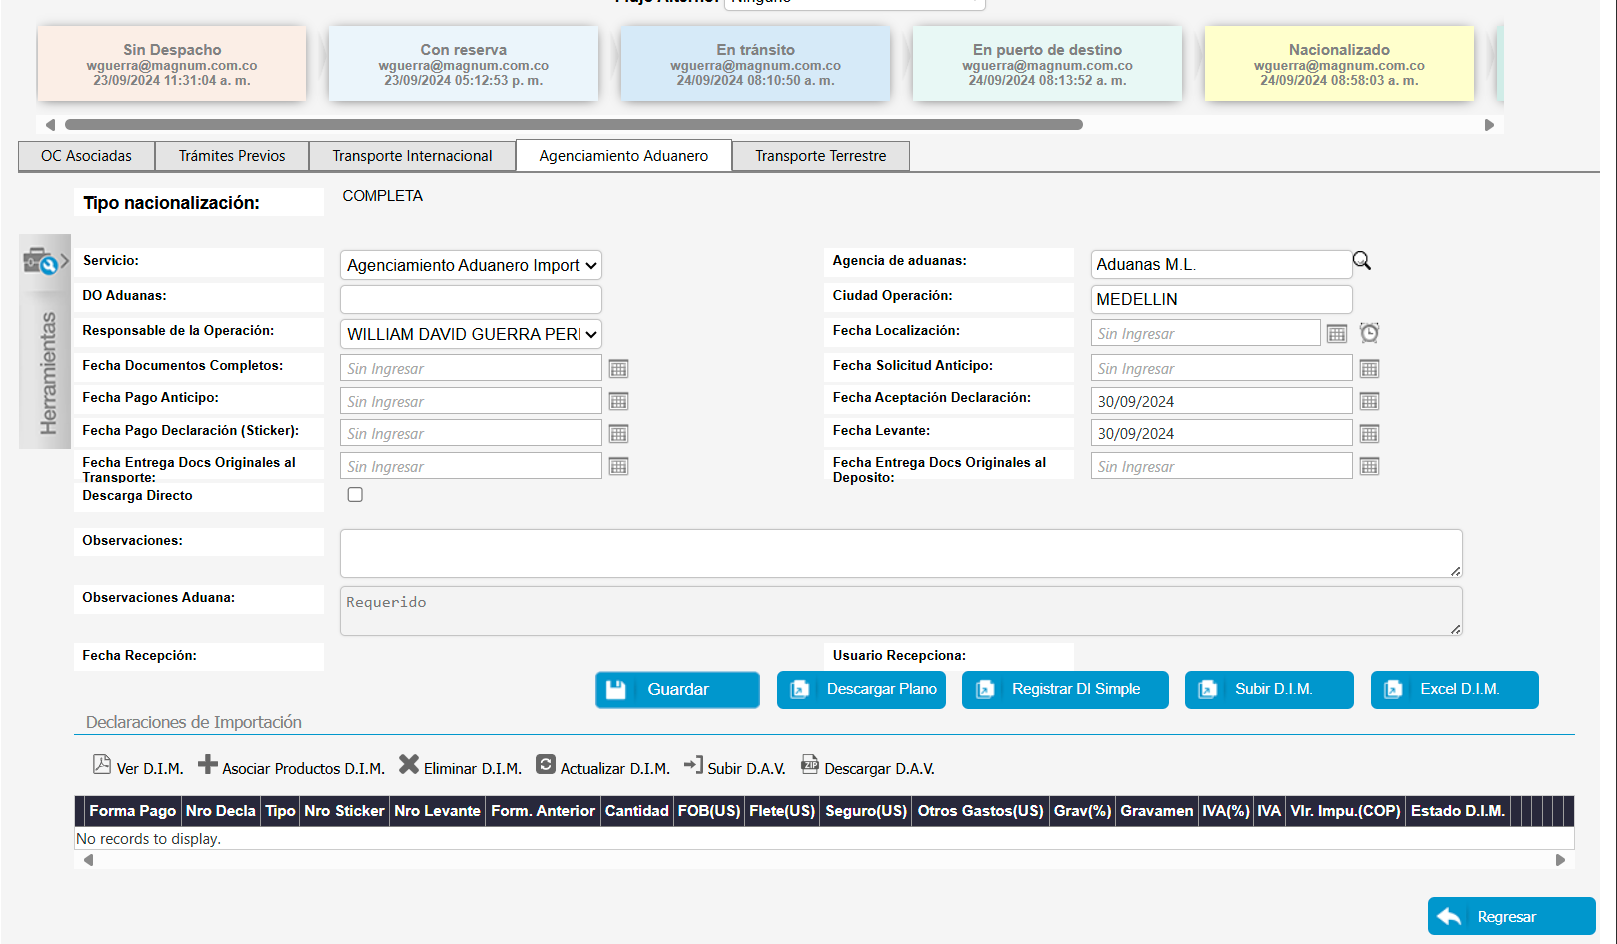Click Eliminar D.I.M. delete icon
Viewport: 1617px width, 944px height.
[x=409, y=765]
